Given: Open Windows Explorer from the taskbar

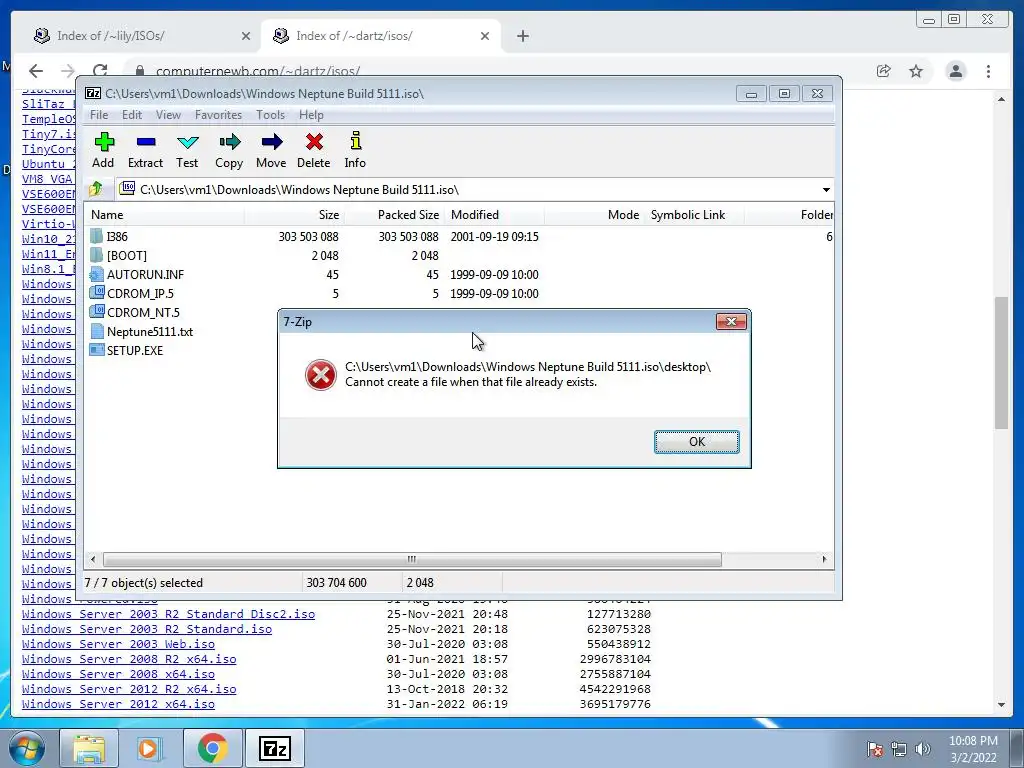Looking at the screenshot, I should click(x=89, y=748).
